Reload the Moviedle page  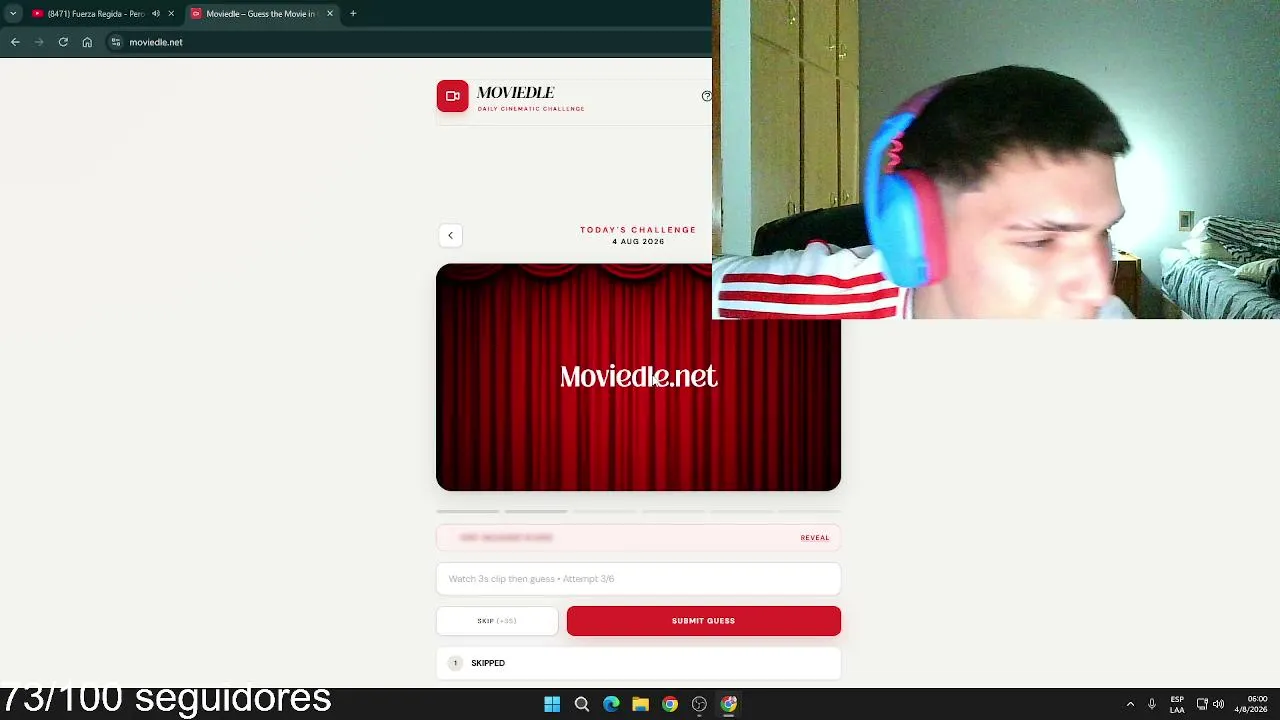pyautogui.click(x=63, y=42)
